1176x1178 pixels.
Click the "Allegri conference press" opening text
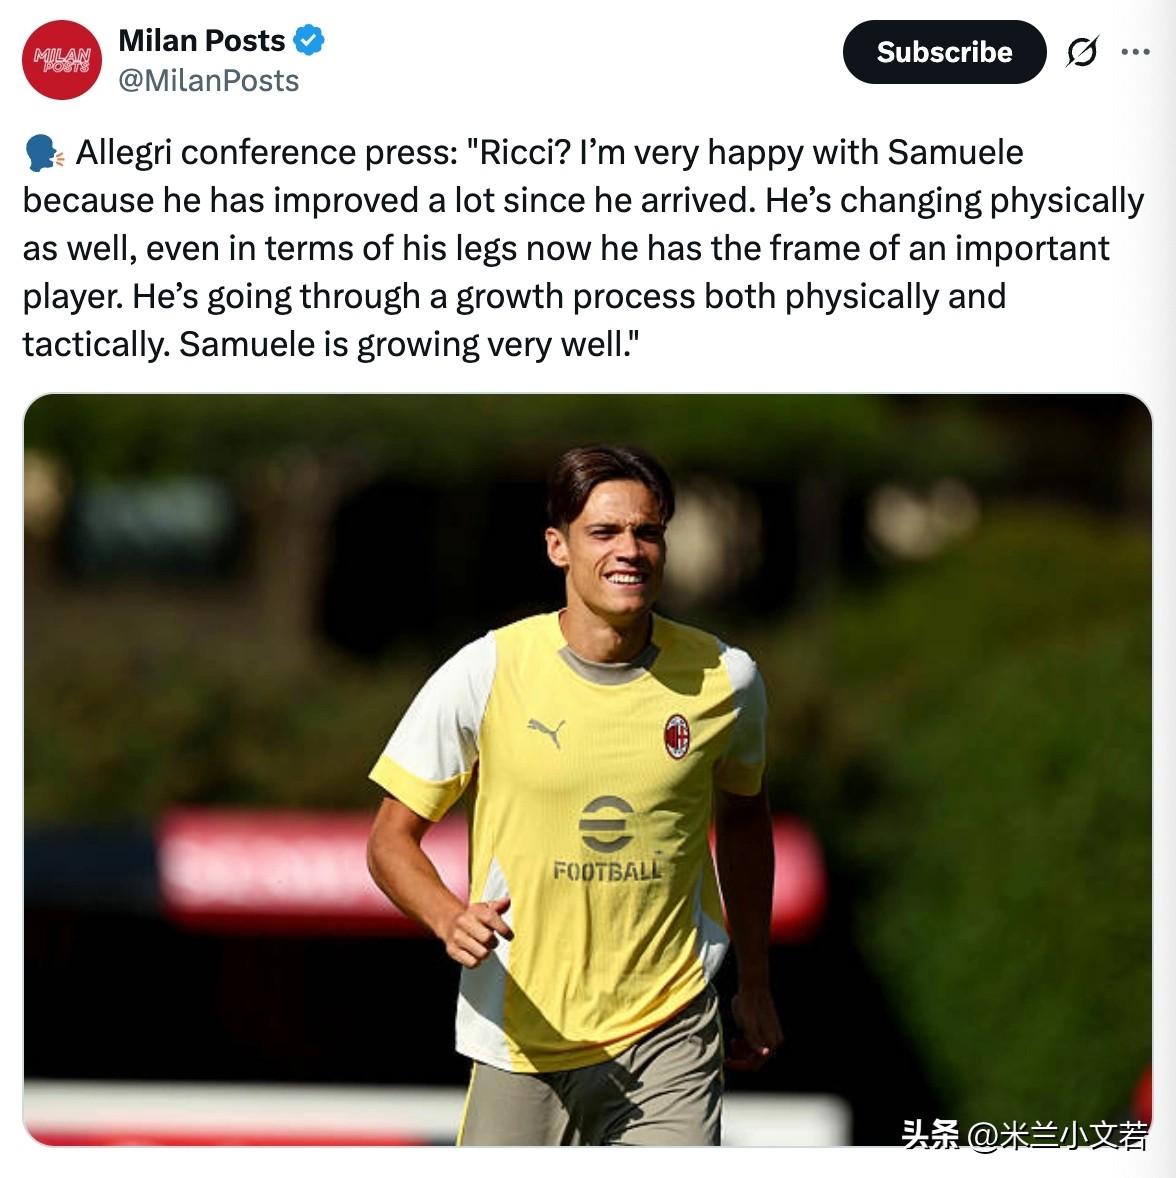[x=266, y=153]
